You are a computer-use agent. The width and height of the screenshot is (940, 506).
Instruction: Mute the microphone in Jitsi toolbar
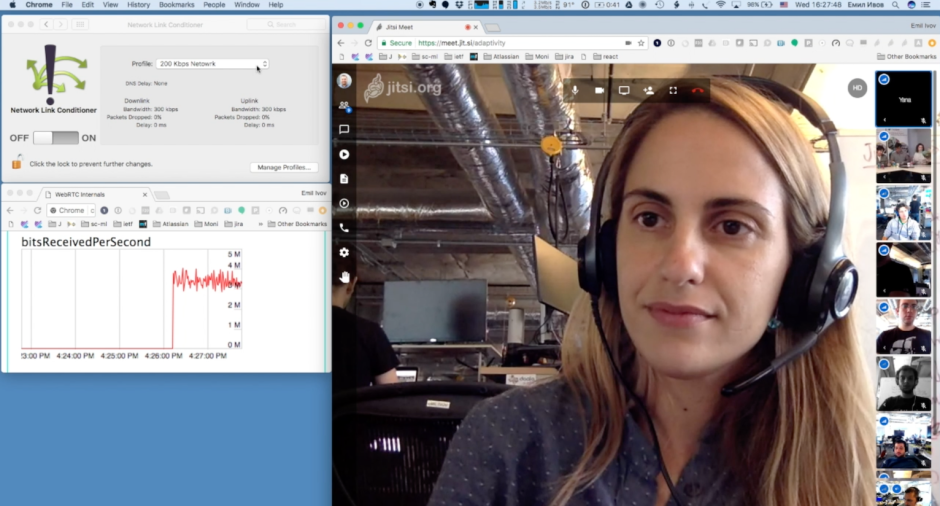(575, 90)
